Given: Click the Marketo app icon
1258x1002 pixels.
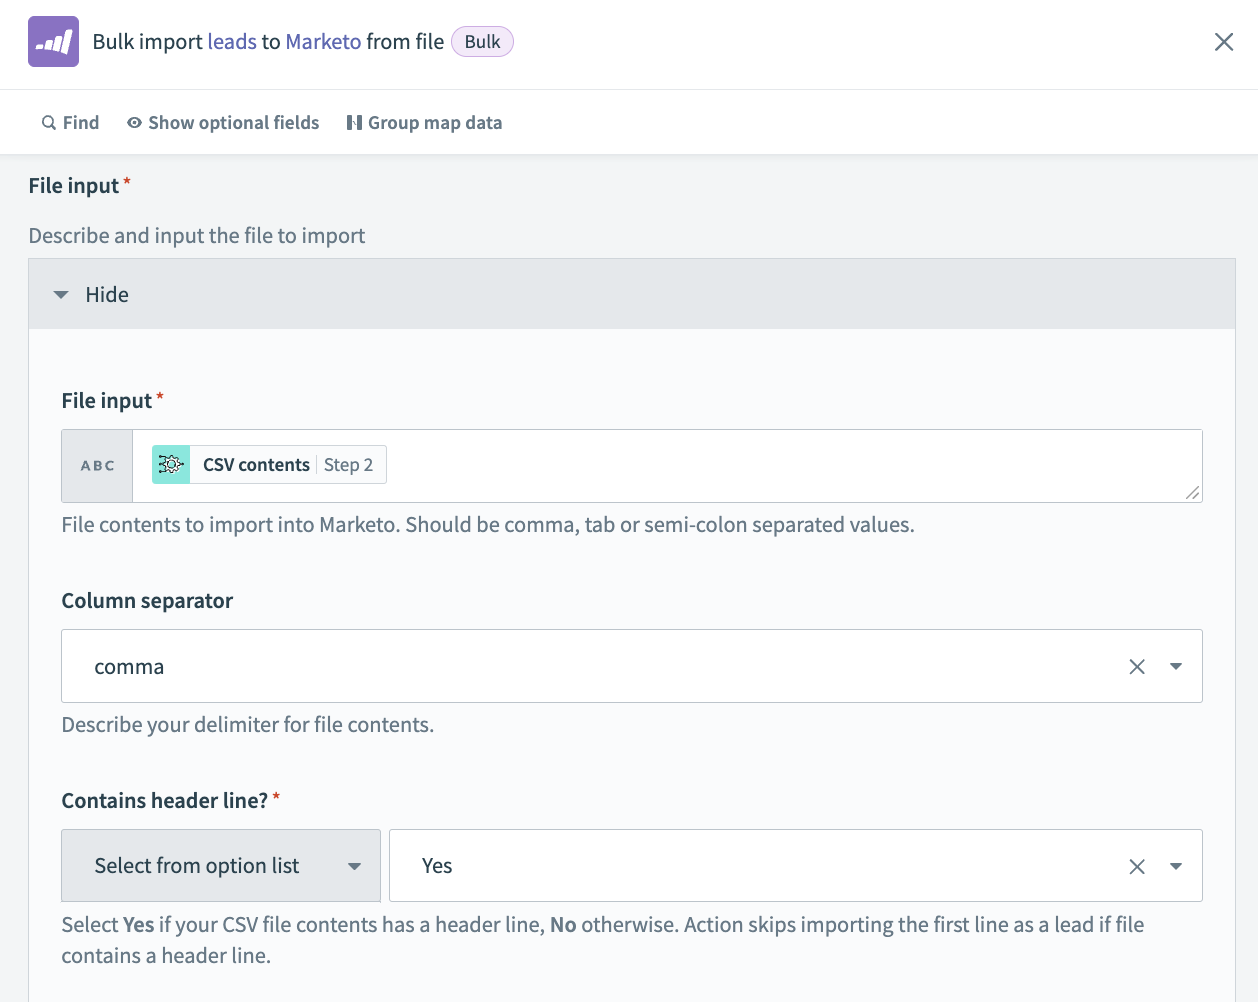Looking at the screenshot, I should (x=53, y=42).
